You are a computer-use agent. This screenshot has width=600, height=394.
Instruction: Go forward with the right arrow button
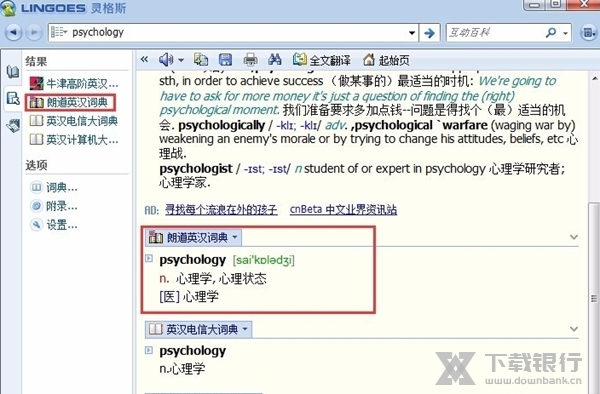[34, 33]
